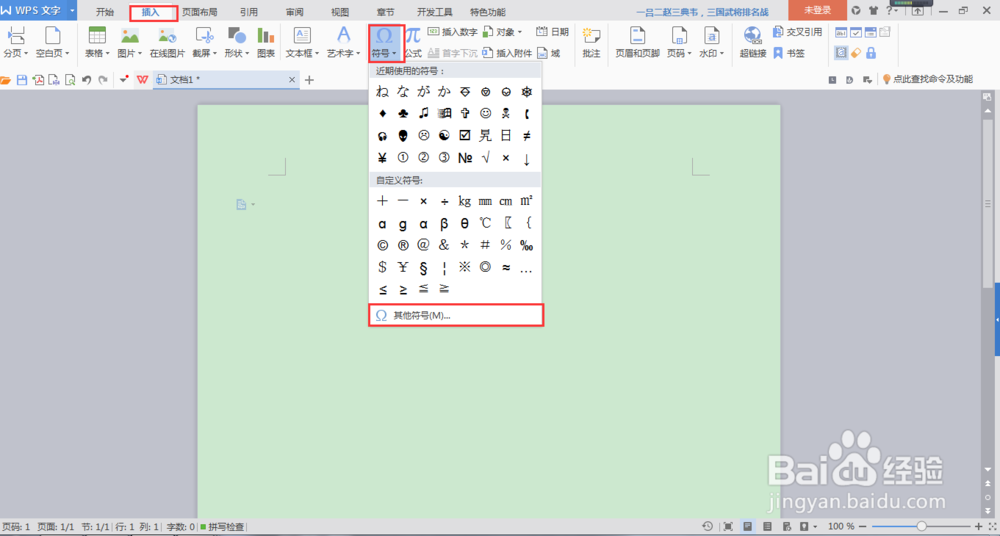Click the zoom in plus button

[980, 526]
